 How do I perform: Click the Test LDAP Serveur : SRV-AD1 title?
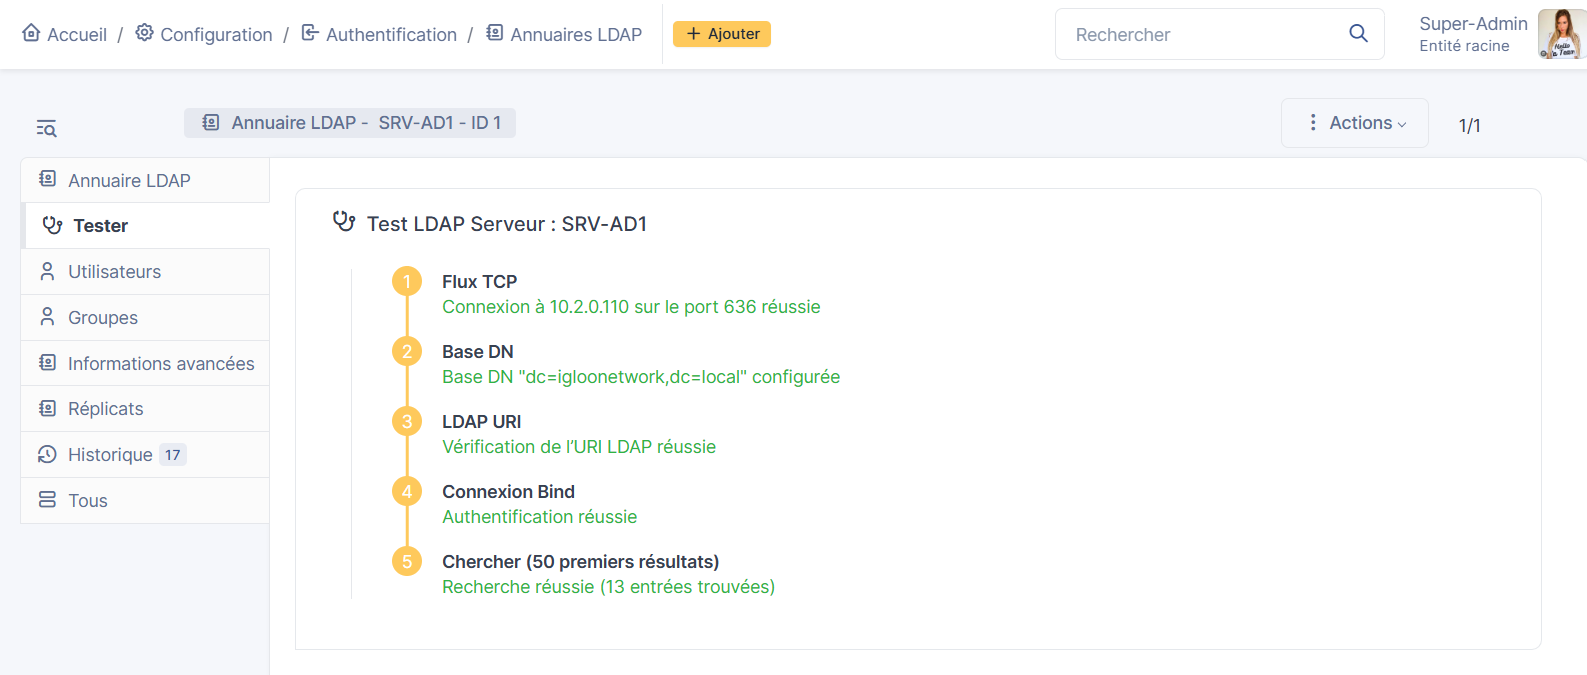point(507,224)
